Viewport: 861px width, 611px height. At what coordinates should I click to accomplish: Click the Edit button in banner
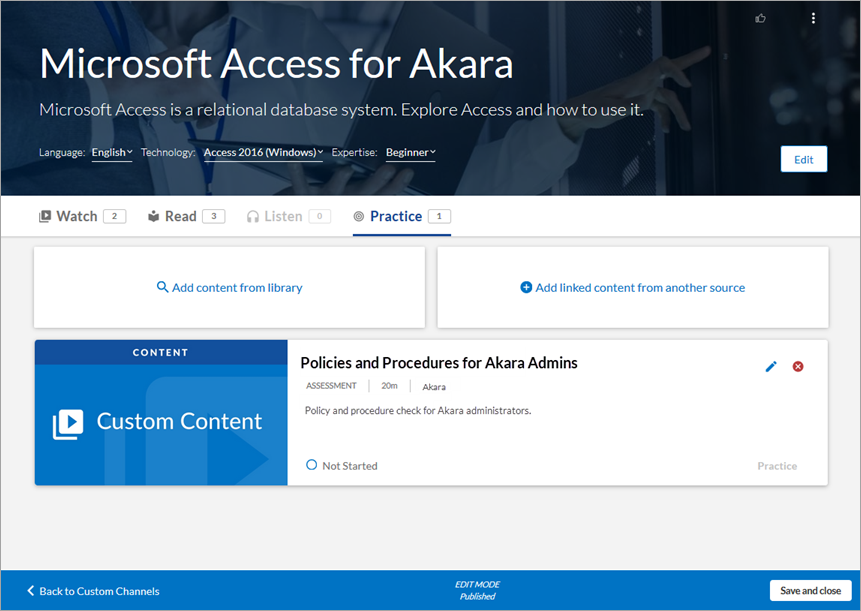click(803, 159)
